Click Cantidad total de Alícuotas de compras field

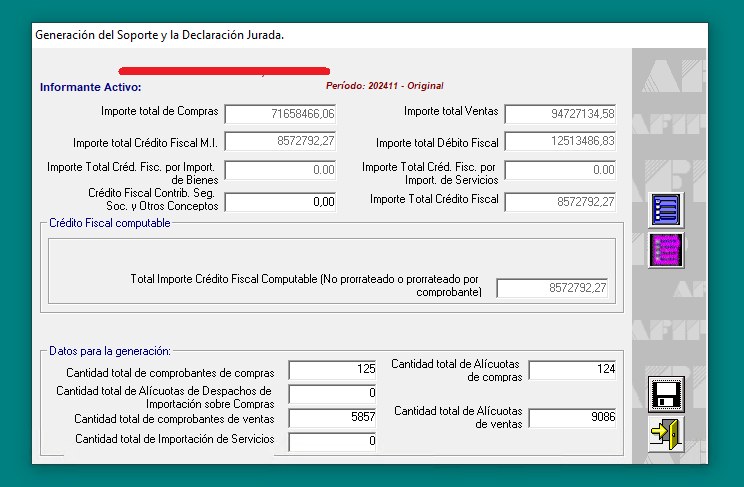click(x=572, y=371)
